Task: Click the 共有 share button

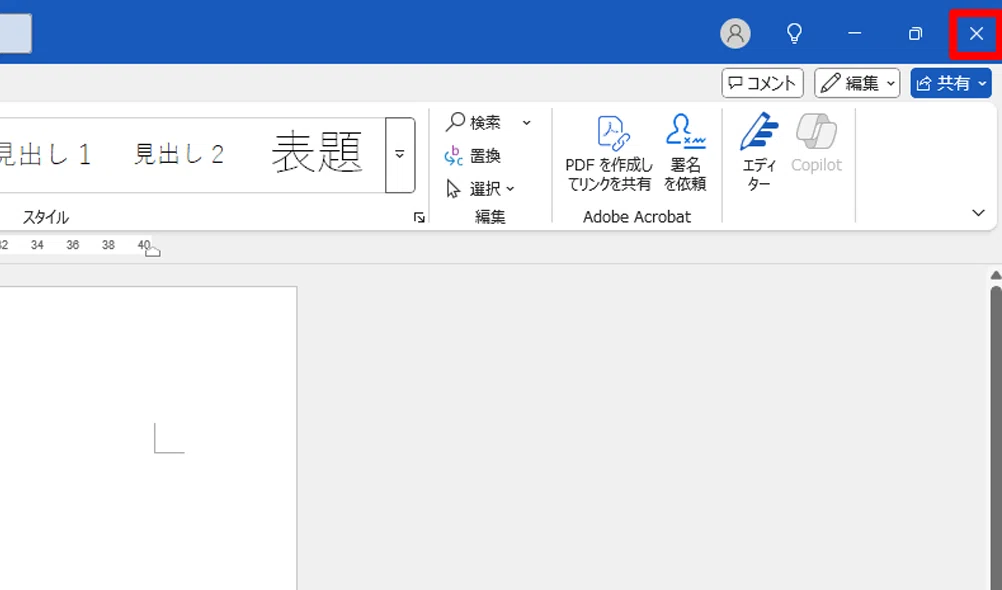Action: click(x=951, y=83)
